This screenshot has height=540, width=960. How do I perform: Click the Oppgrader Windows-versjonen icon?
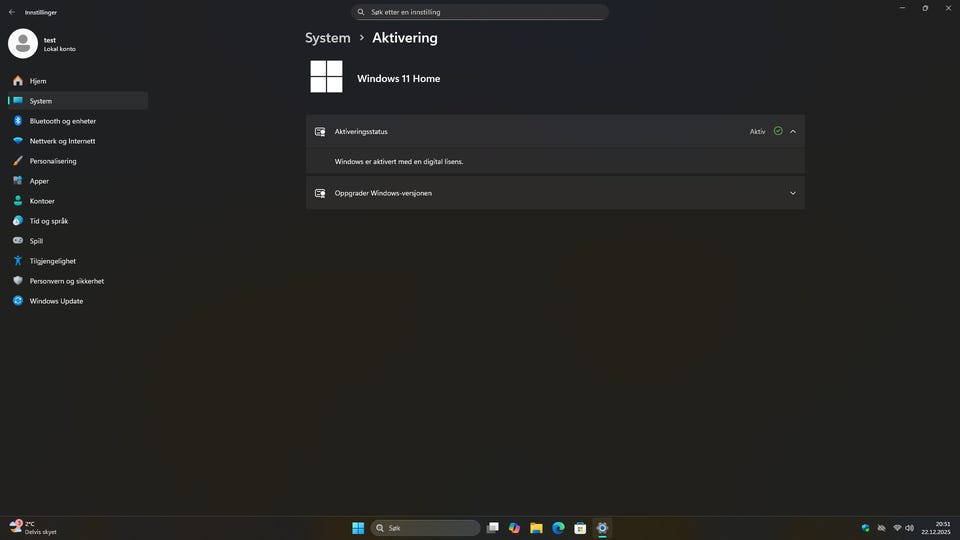click(320, 193)
